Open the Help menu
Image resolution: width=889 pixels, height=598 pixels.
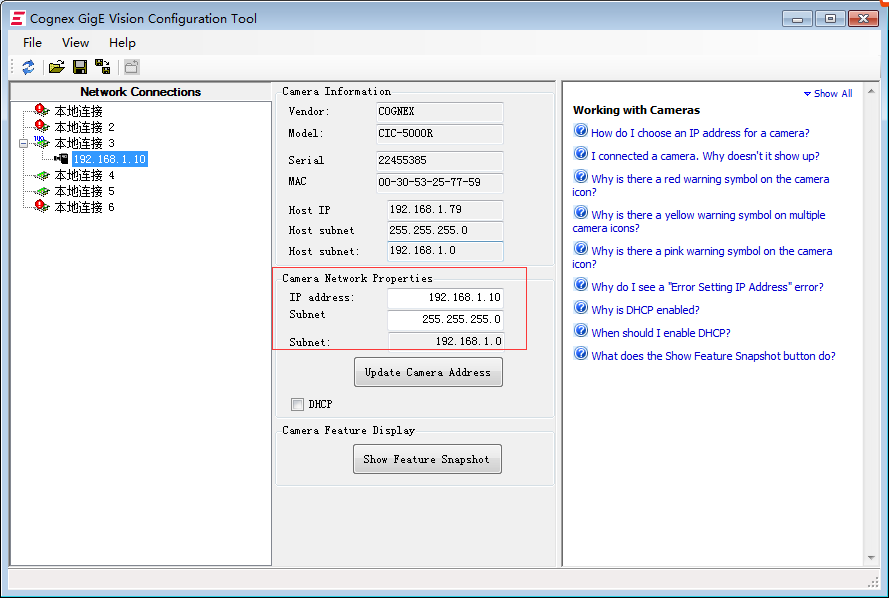[x=122, y=43]
